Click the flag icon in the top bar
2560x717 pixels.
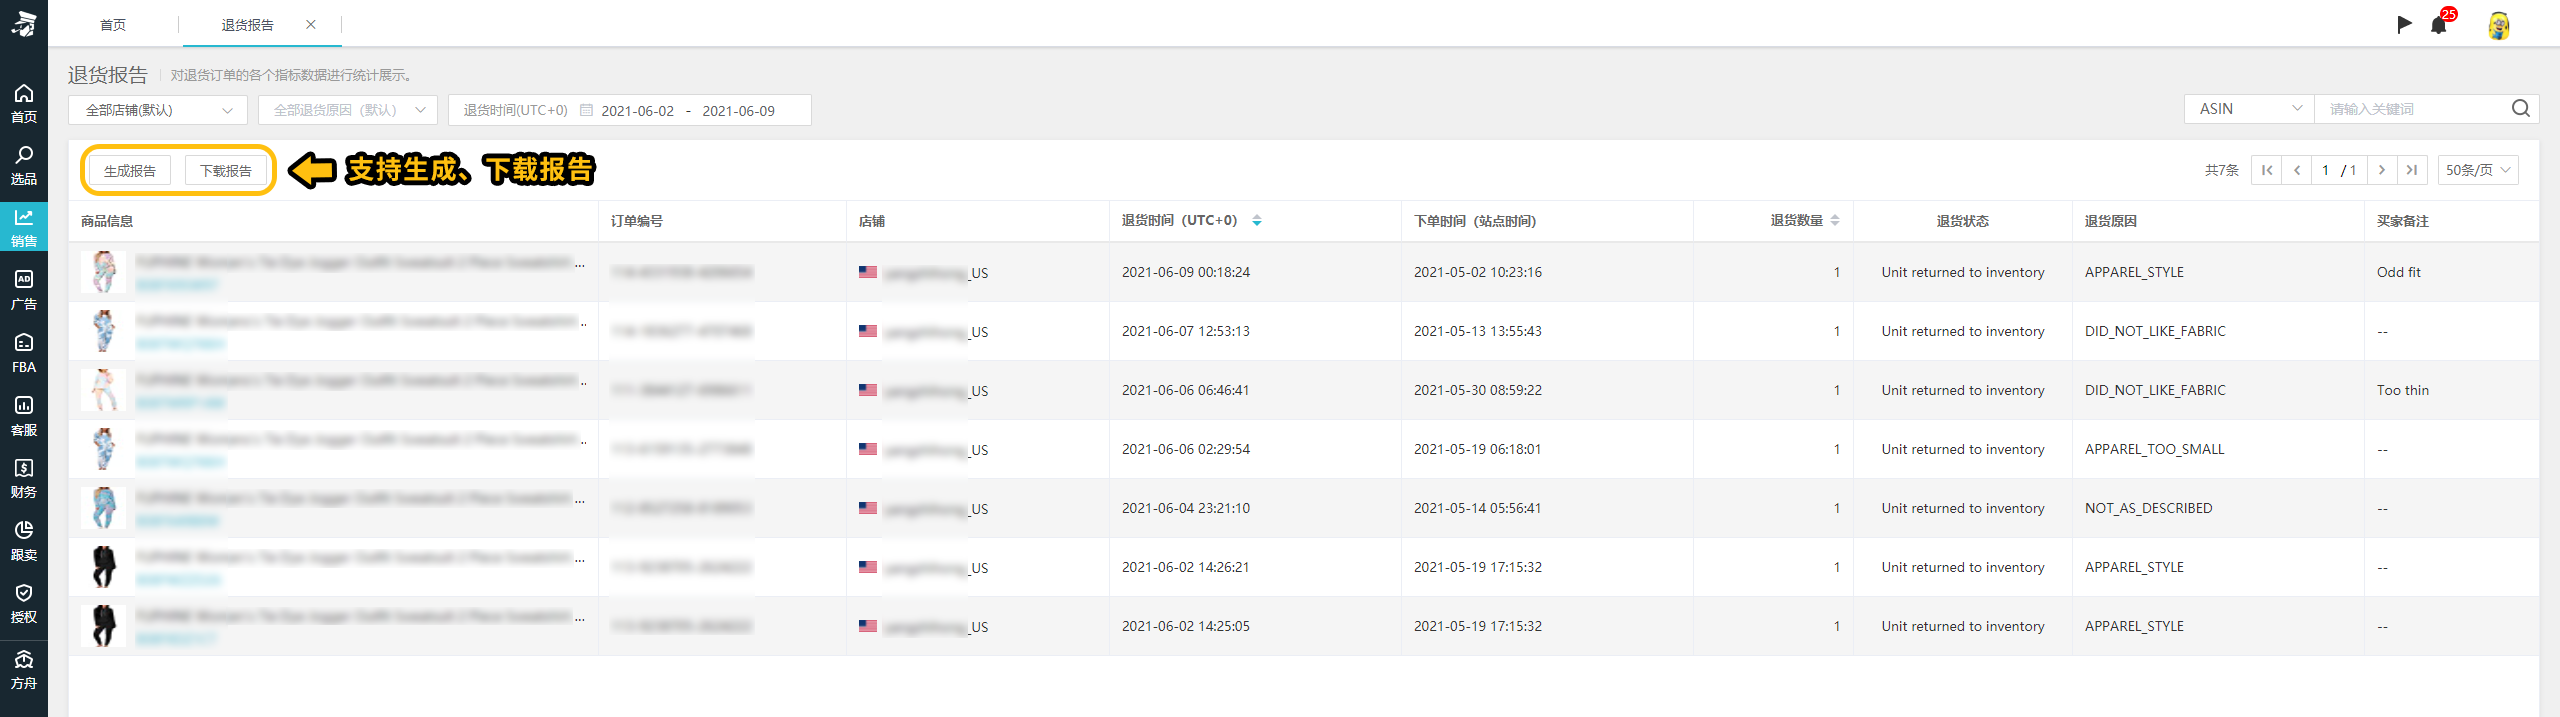[x=2404, y=24]
